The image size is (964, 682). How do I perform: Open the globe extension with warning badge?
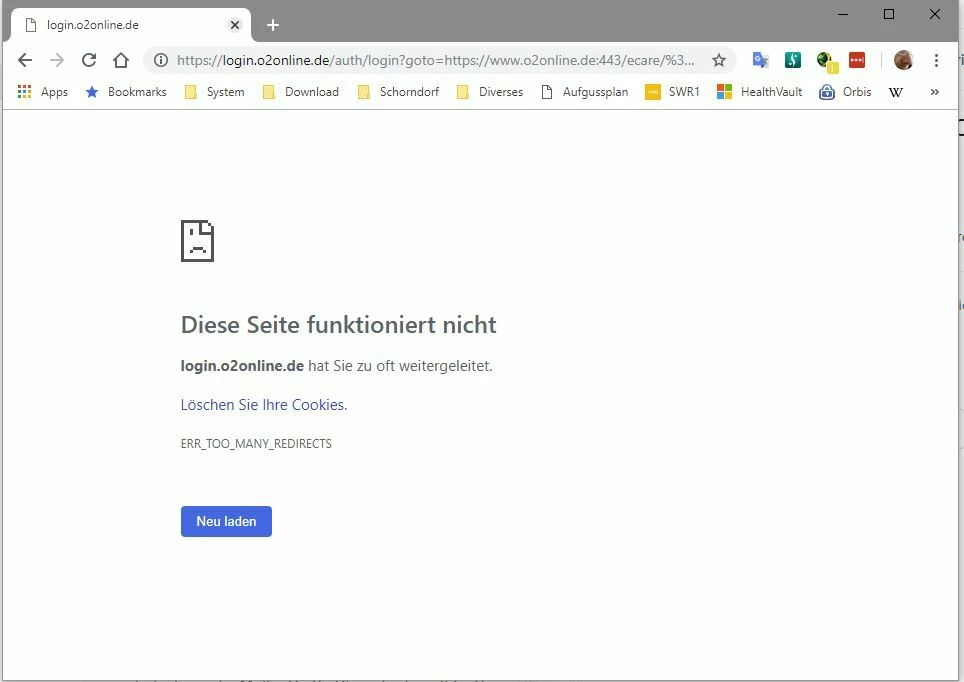(x=826, y=61)
